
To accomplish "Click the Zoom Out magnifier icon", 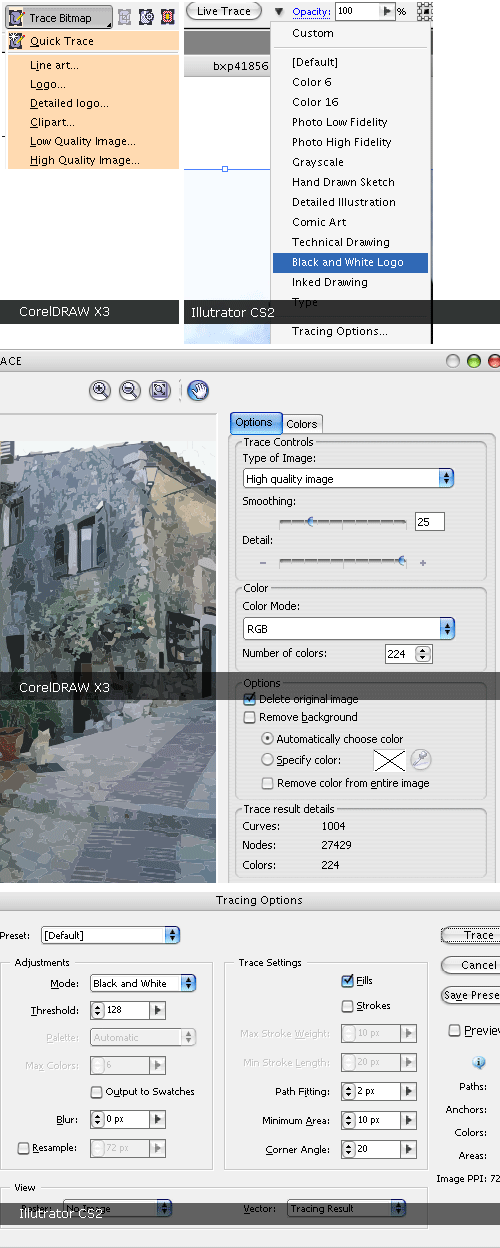I will pos(129,391).
